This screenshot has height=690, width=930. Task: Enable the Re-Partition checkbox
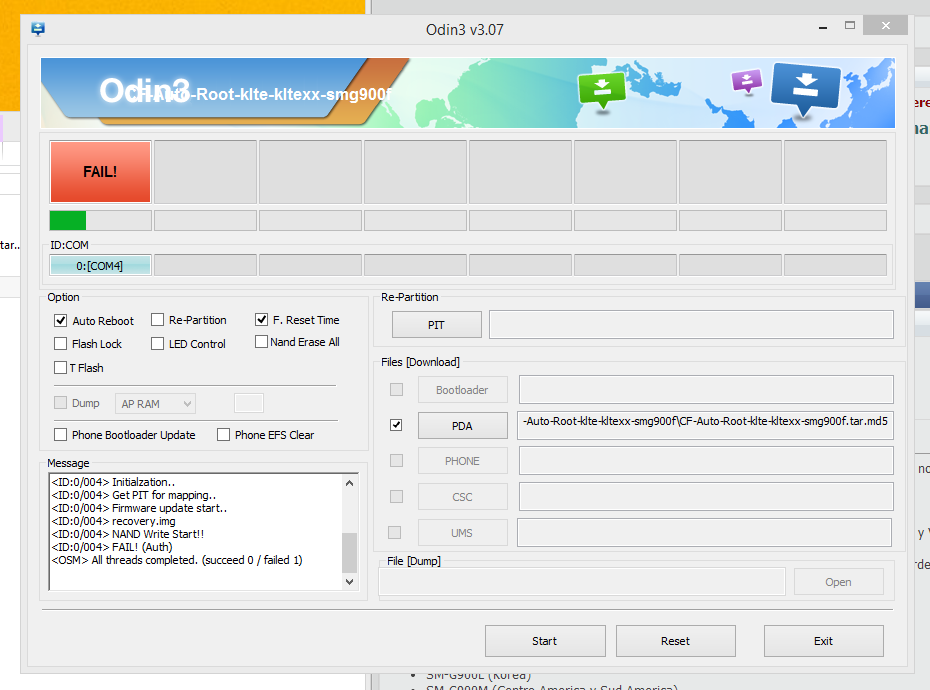click(157, 320)
